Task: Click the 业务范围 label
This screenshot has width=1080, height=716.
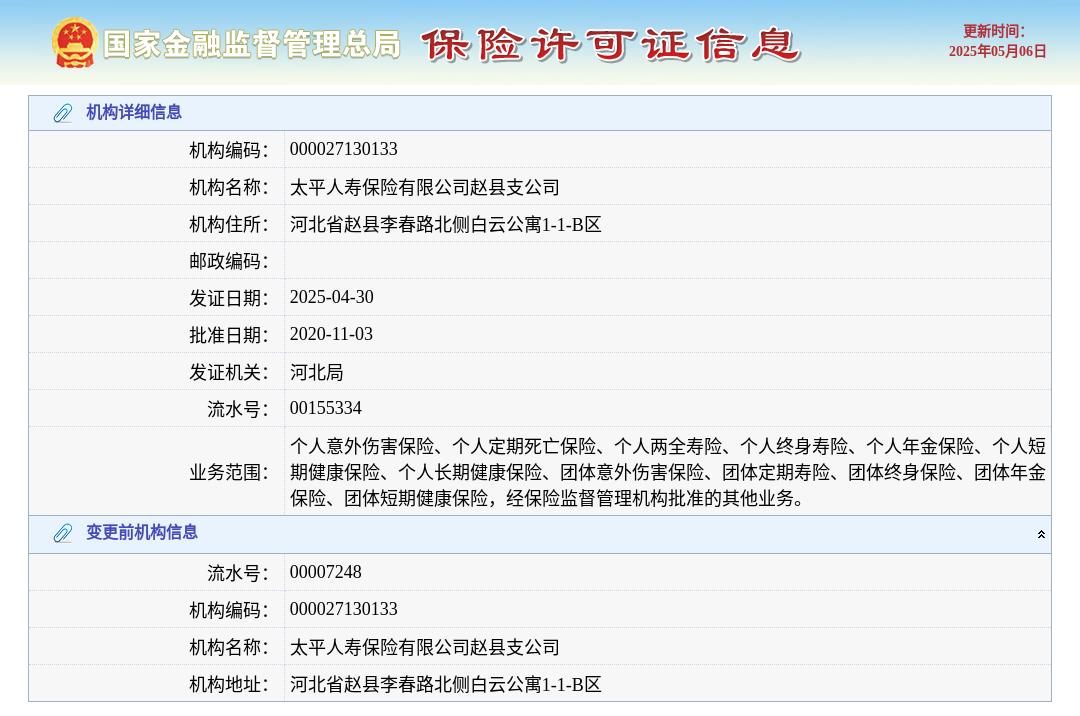Action: coord(229,472)
